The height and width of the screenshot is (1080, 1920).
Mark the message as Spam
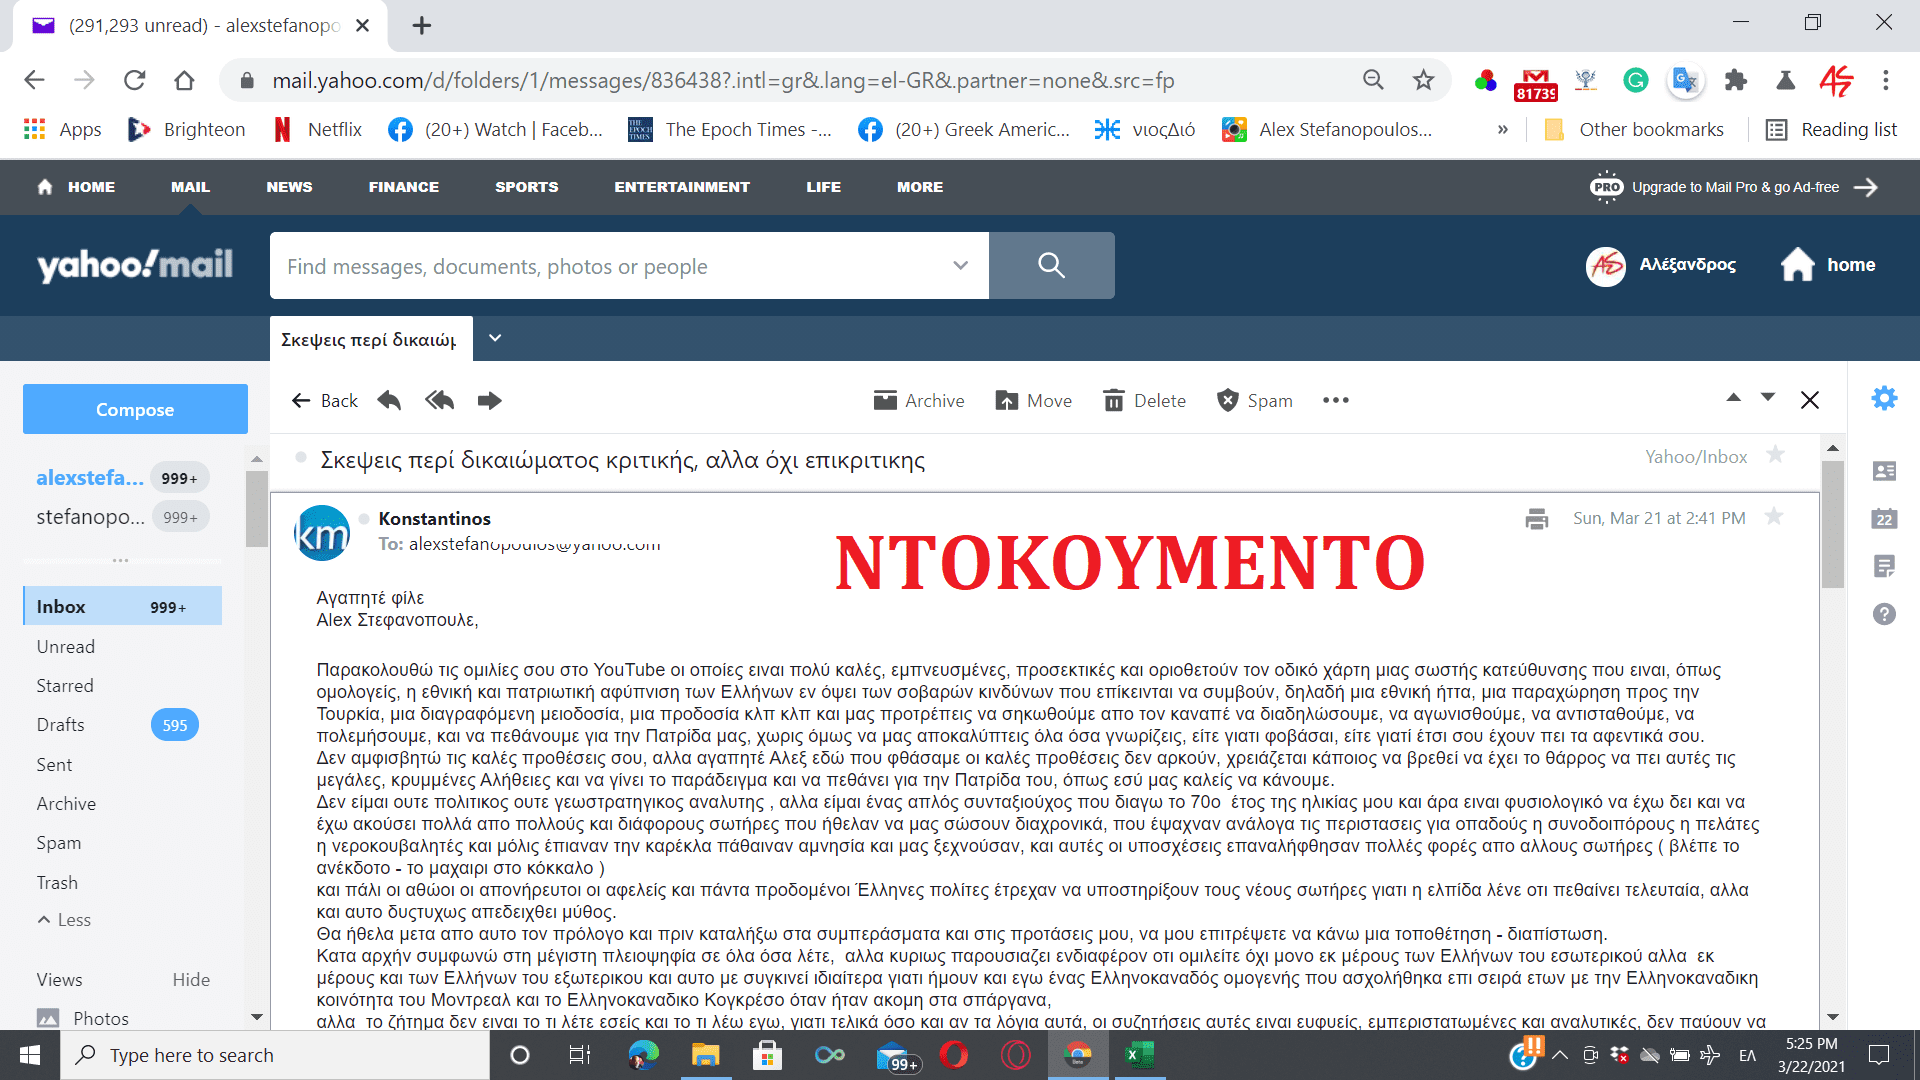click(x=1255, y=401)
